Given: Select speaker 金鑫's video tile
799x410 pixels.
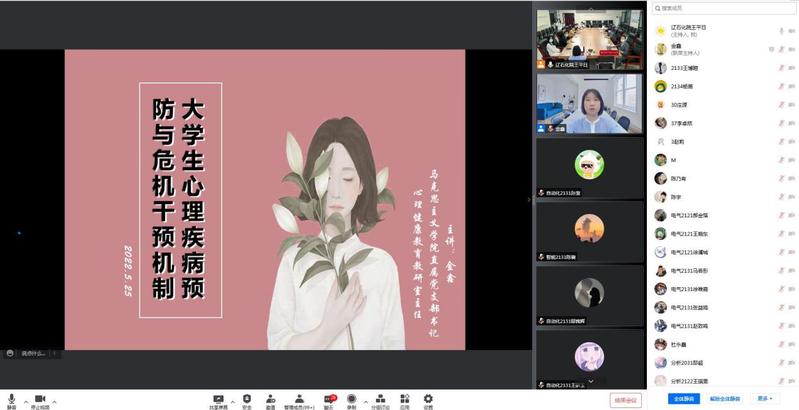Looking at the screenshot, I should (x=590, y=104).
